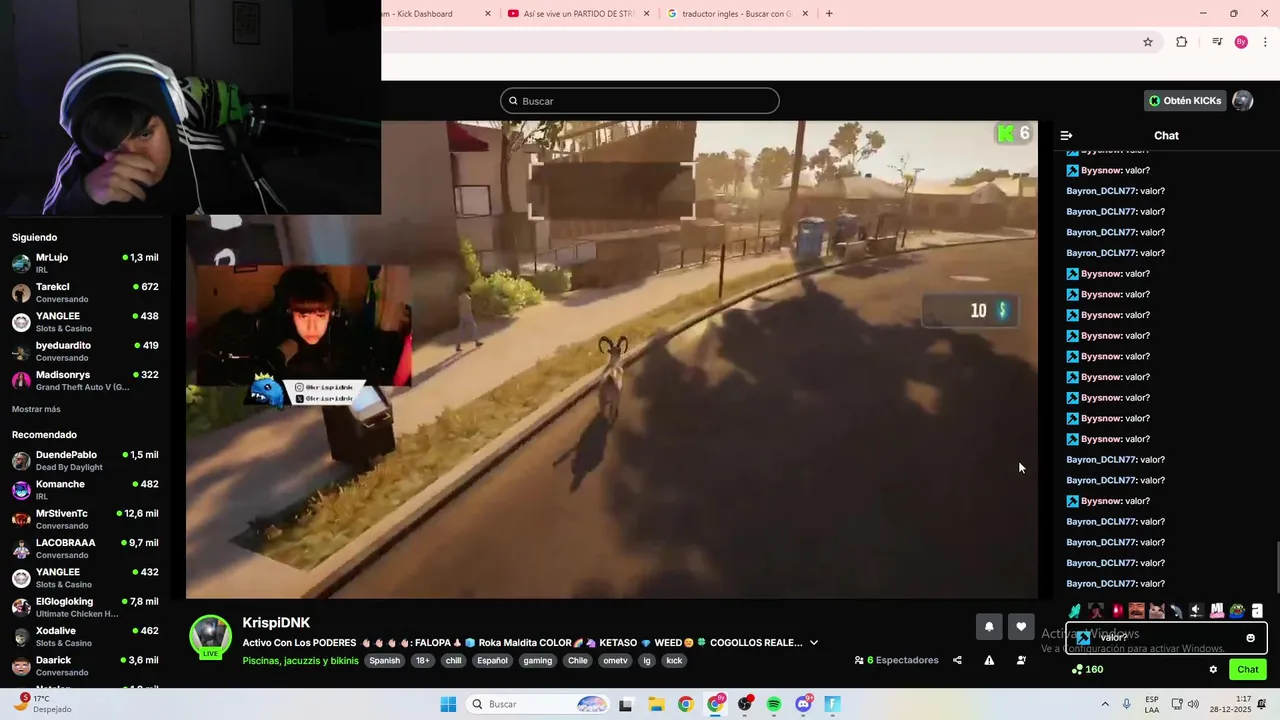Click the chat message input box

(1166, 637)
